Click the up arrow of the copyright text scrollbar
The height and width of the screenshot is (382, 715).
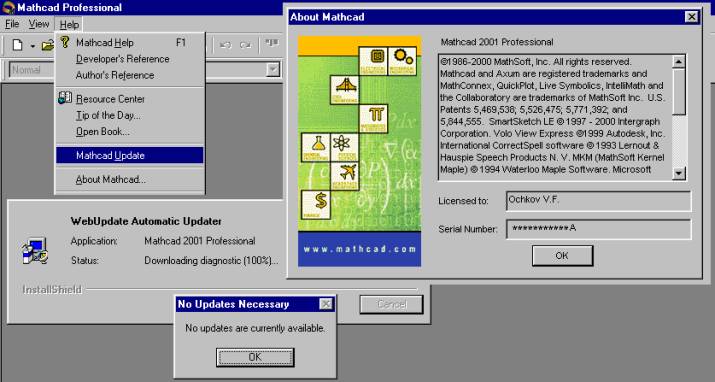tap(679, 62)
